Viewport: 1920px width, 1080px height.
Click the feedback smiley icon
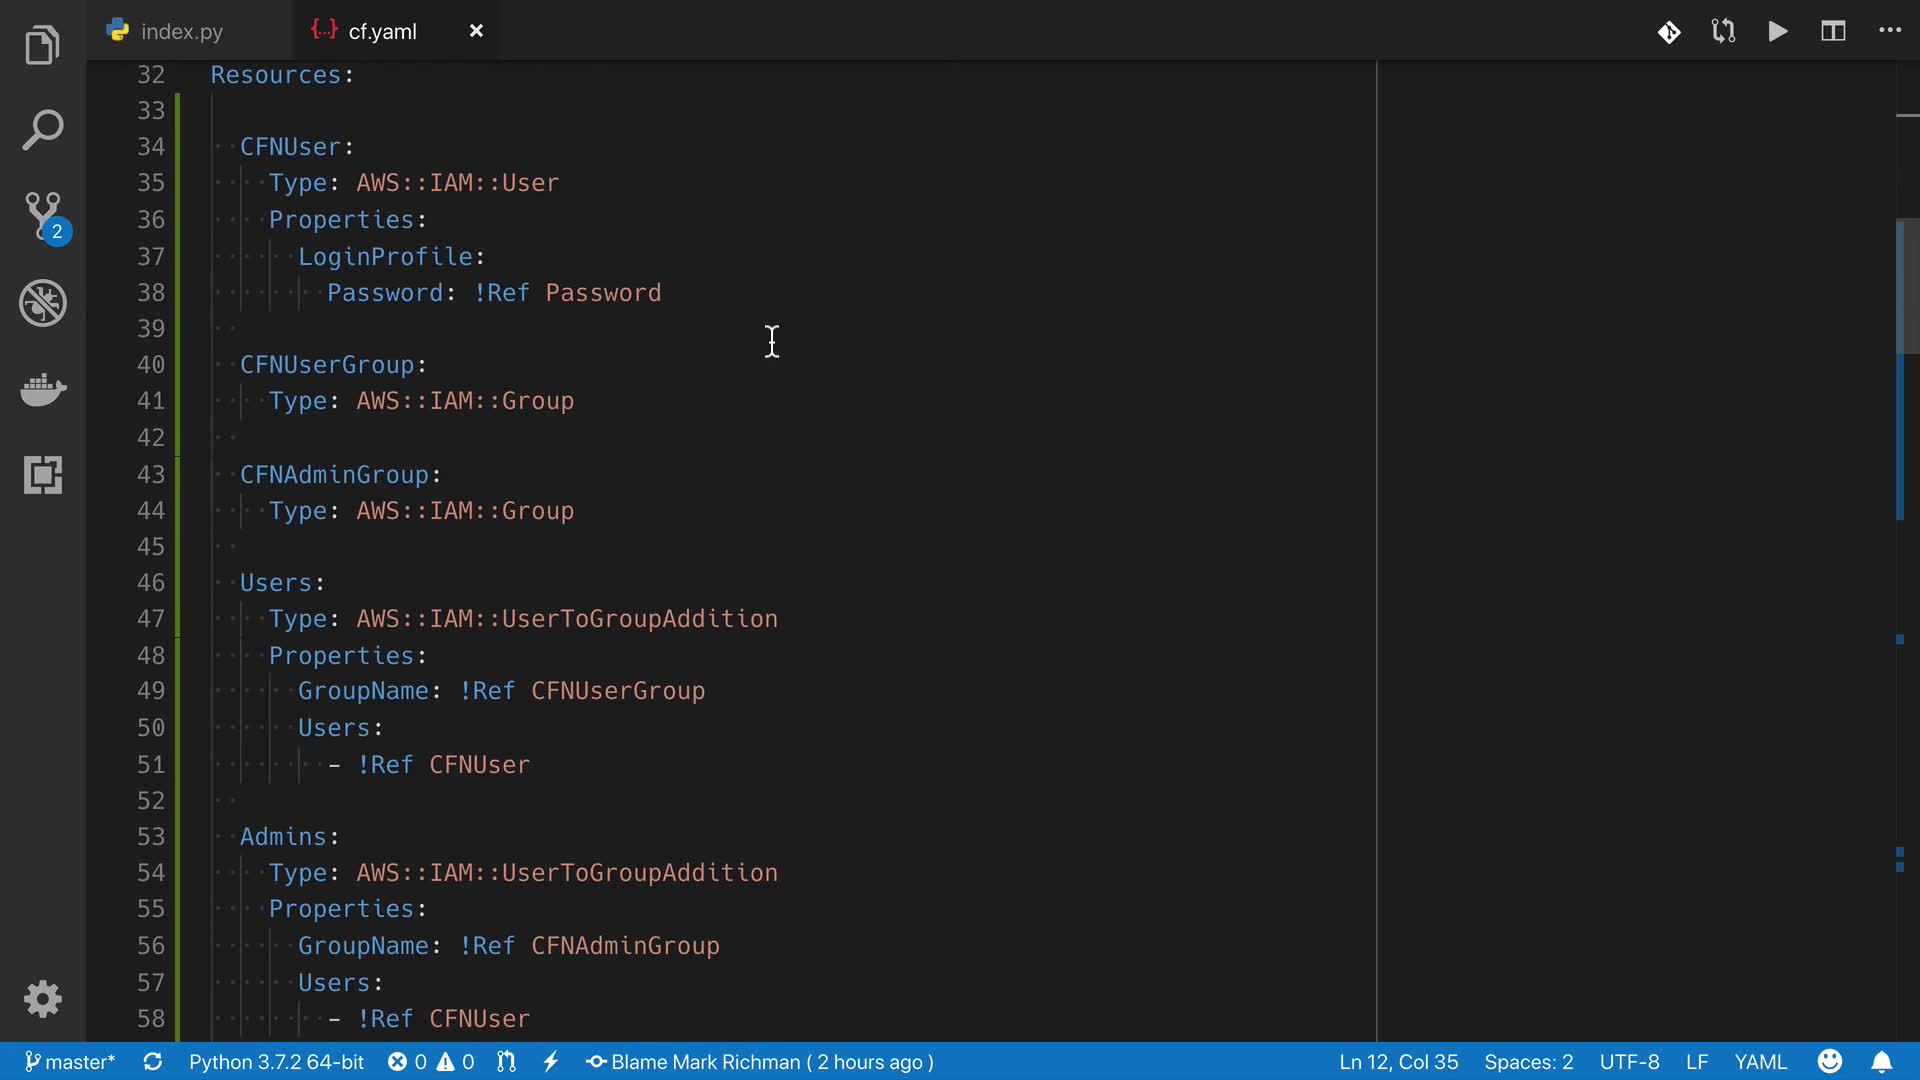coord(1829,1062)
